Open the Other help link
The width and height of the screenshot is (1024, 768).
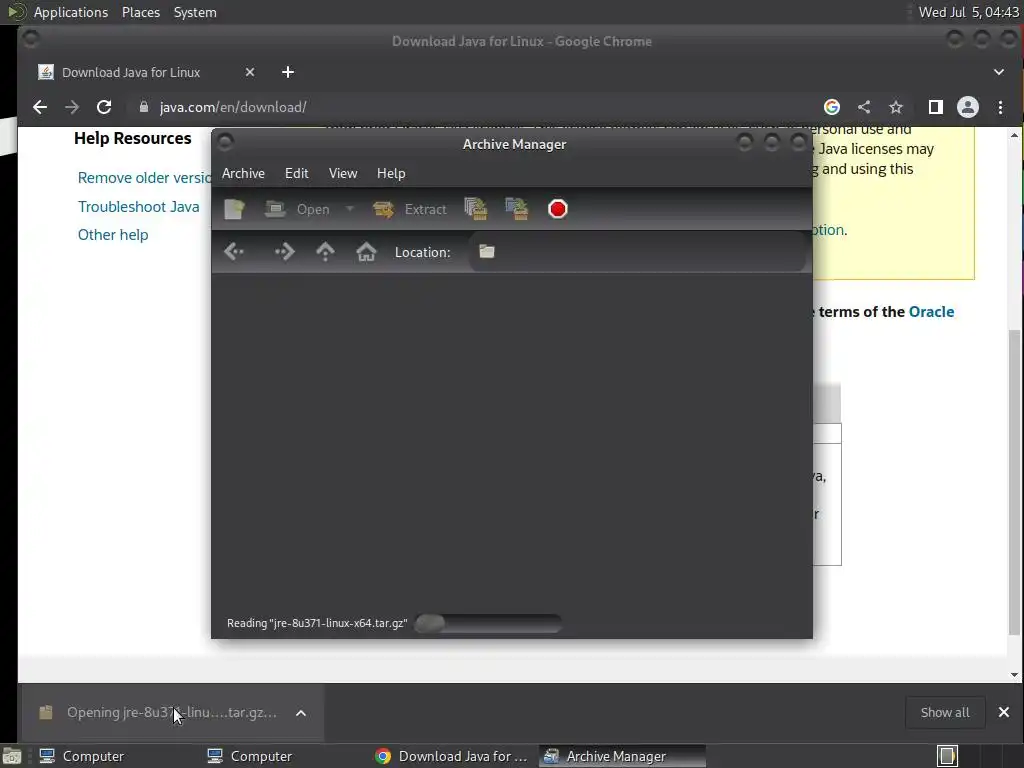[113, 234]
